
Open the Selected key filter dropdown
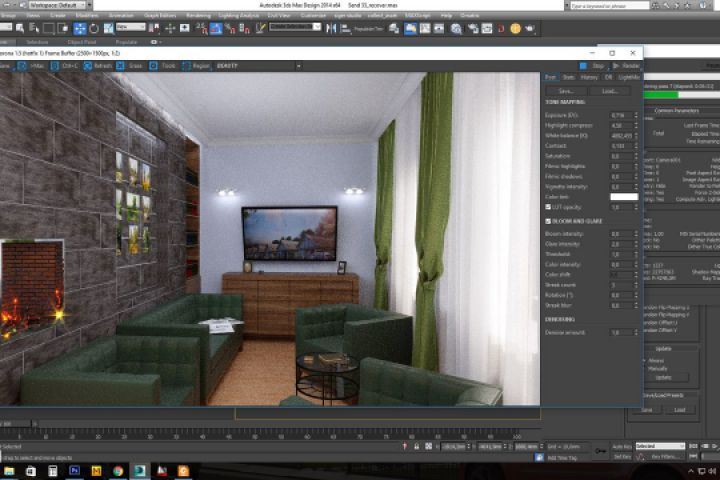tap(660, 446)
